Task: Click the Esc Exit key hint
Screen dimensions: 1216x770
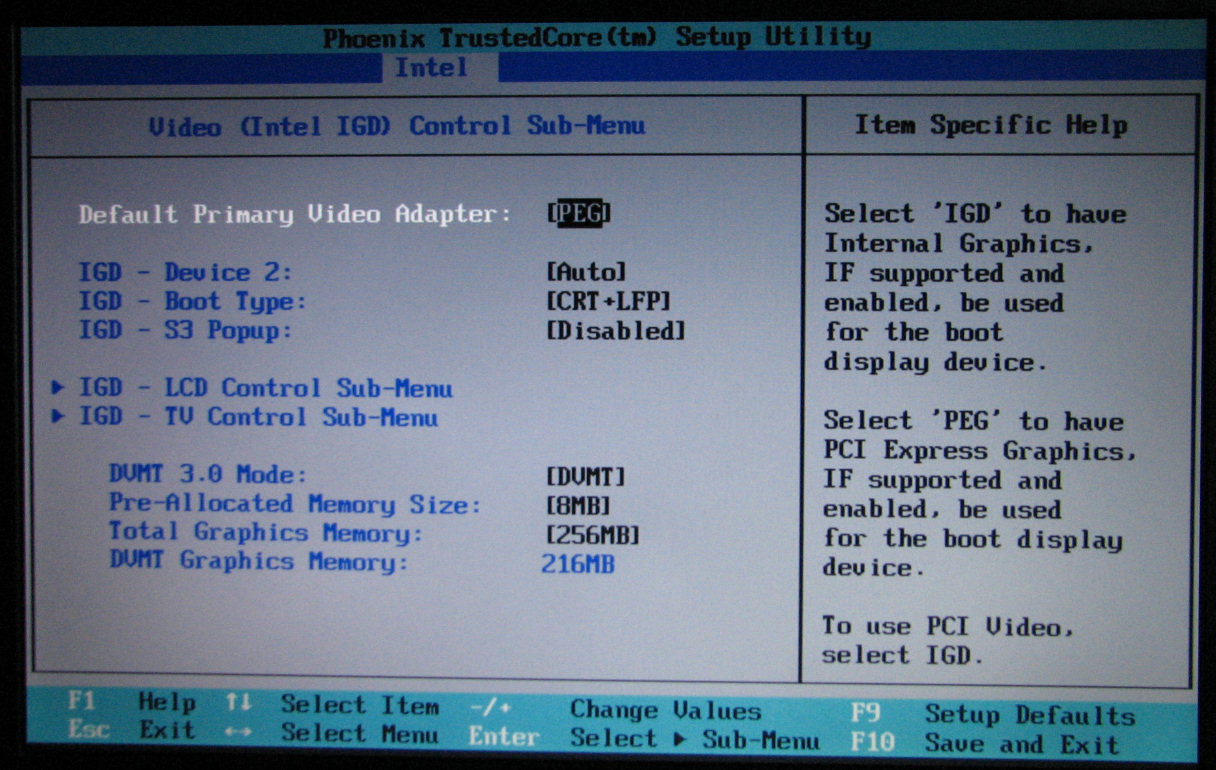Action: point(132,731)
